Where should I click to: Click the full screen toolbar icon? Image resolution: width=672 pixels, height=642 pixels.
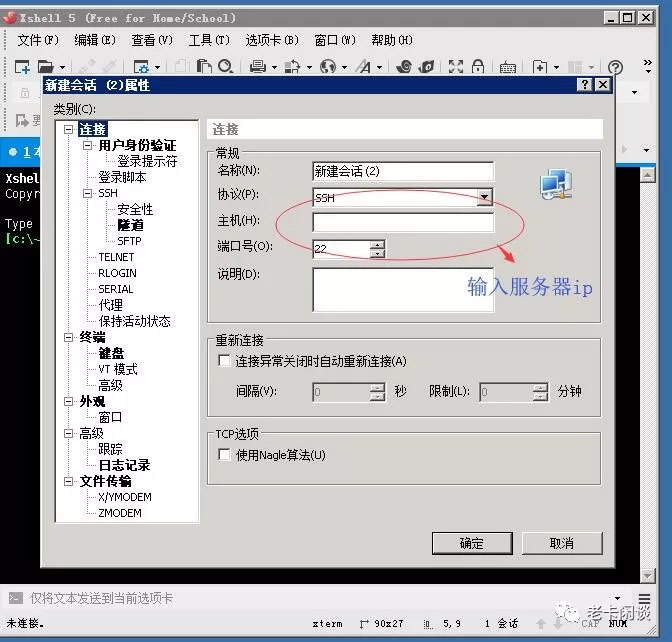click(x=456, y=66)
